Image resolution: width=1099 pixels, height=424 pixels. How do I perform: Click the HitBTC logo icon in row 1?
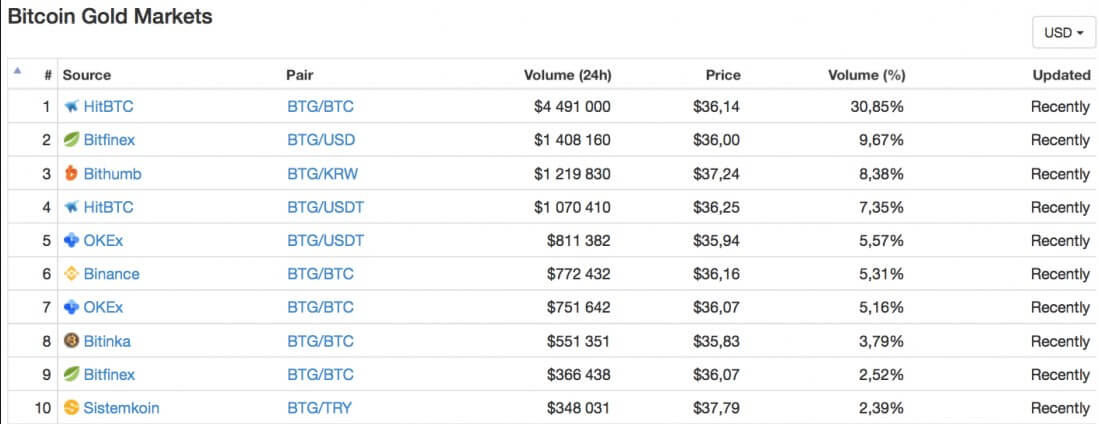pyautogui.click(x=71, y=107)
